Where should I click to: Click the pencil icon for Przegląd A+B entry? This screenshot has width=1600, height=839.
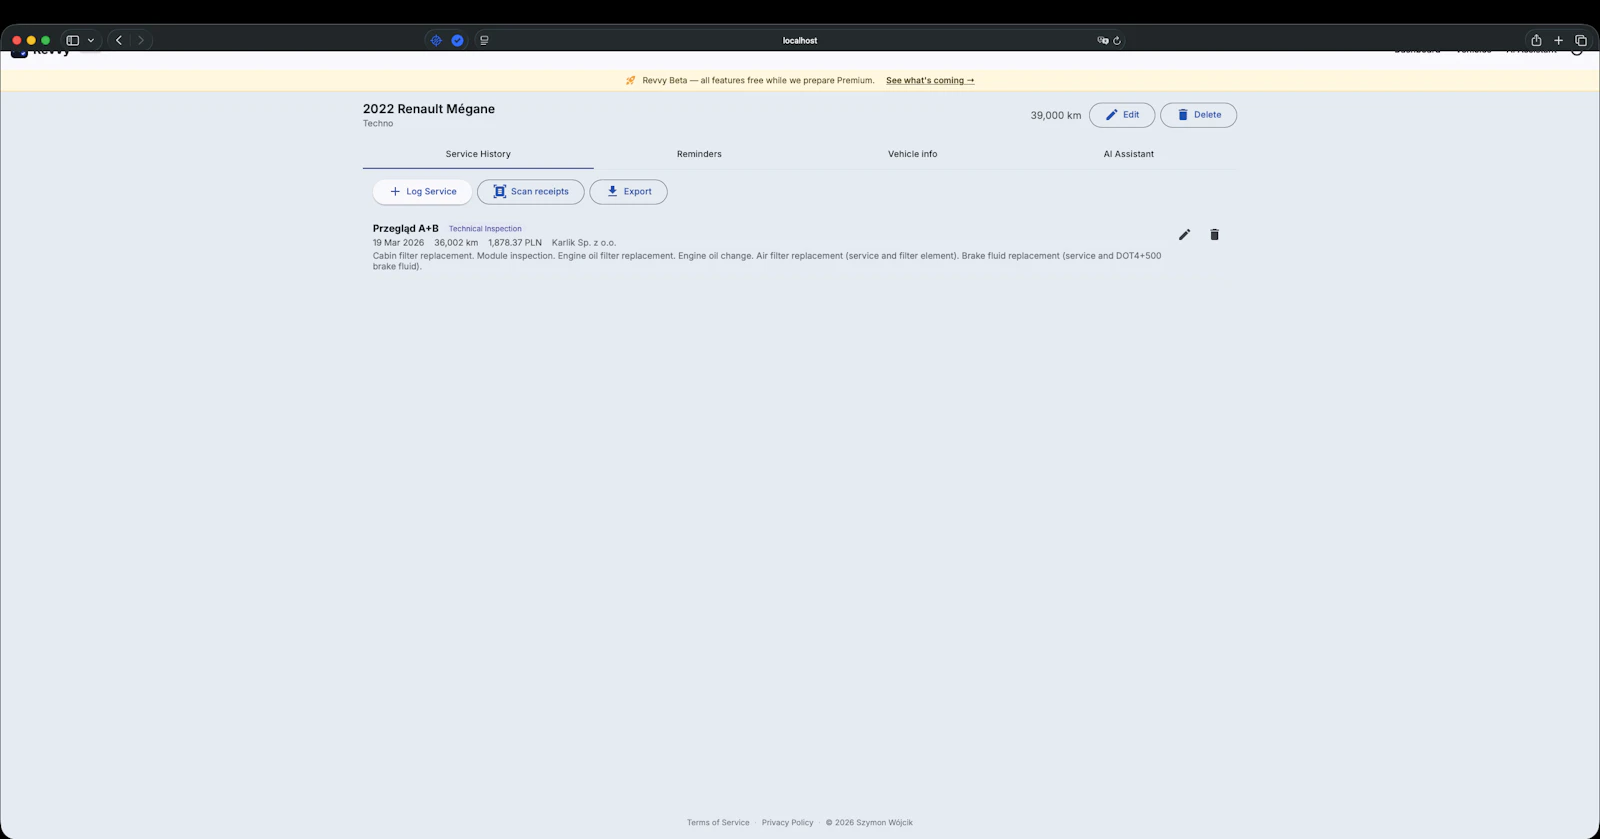1184,235
